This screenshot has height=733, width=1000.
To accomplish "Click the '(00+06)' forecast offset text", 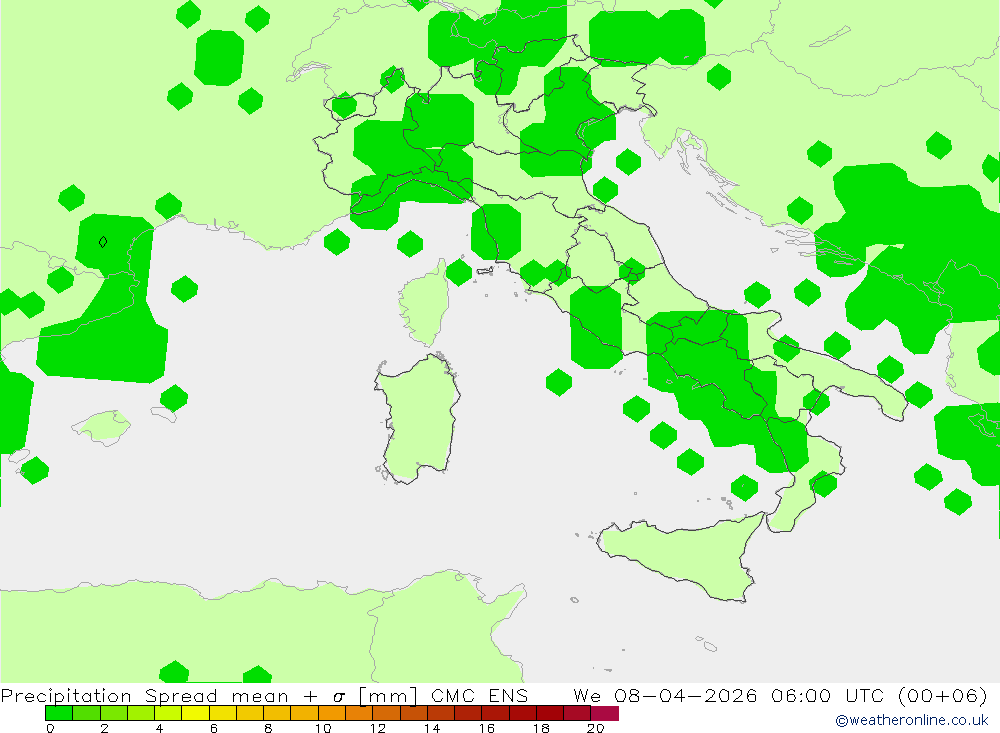I will point(942,695).
